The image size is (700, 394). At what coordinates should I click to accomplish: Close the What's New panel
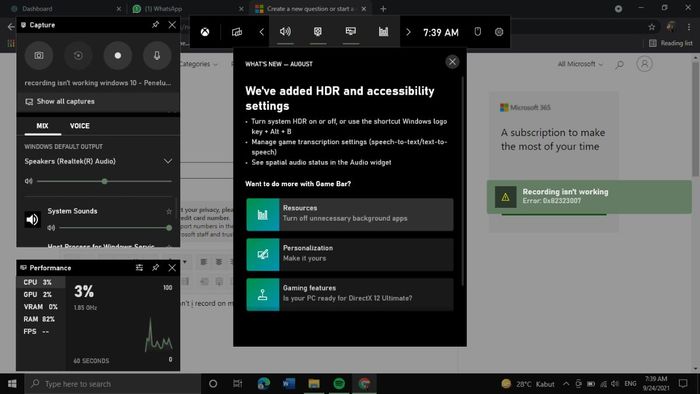pyautogui.click(x=452, y=62)
